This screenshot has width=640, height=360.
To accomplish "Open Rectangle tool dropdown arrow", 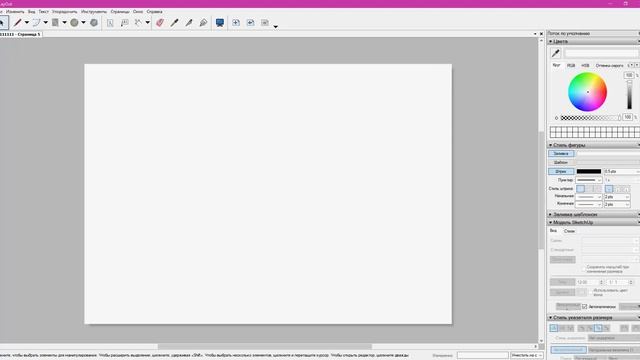I will 64,23.
